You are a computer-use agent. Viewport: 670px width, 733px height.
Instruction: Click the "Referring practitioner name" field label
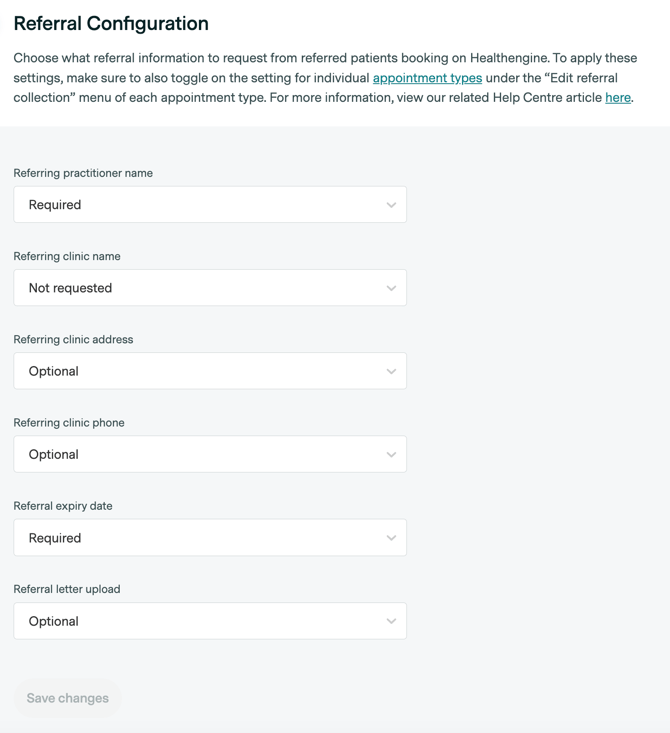[x=83, y=173]
